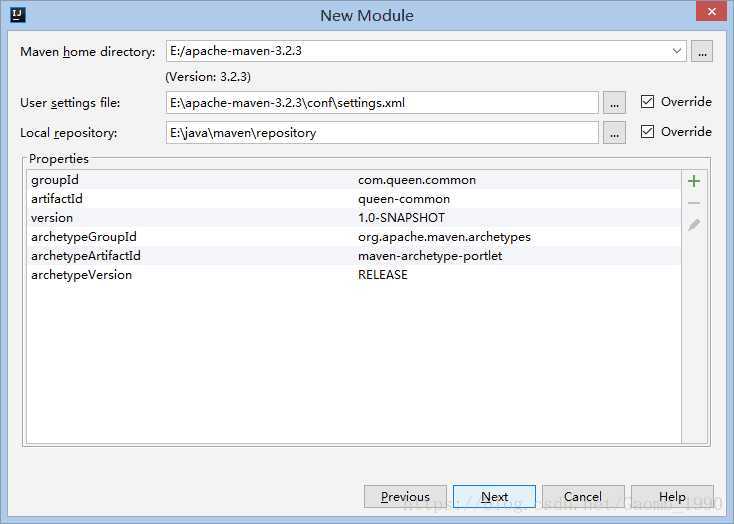734x524 pixels.
Task: Select the artifactId property row
Action: point(353,199)
